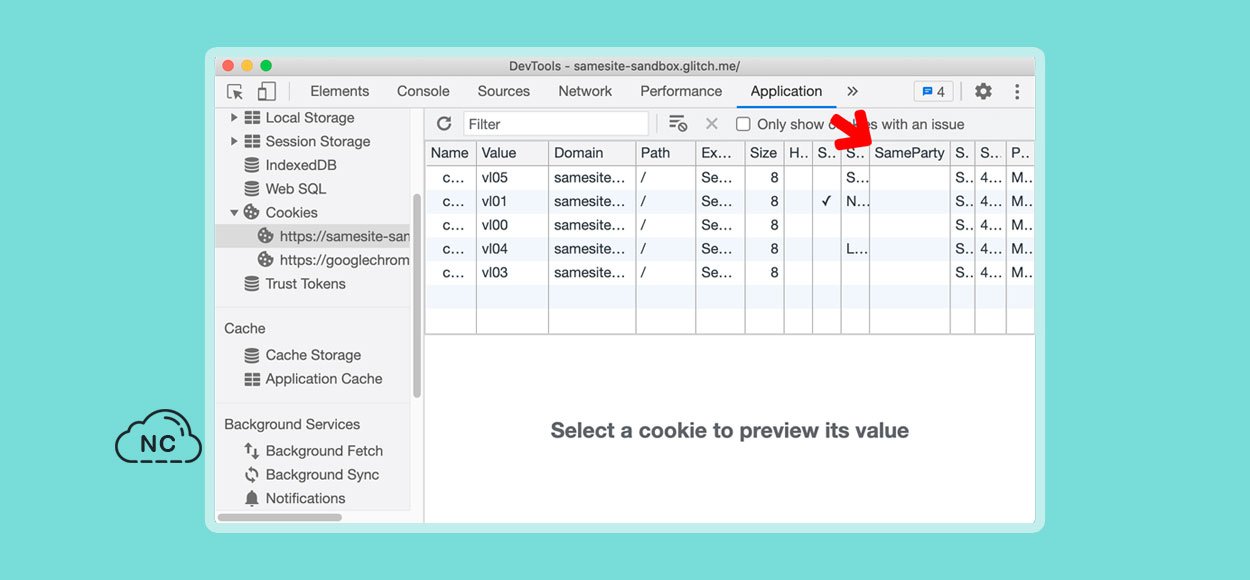The height and width of the screenshot is (580, 1250).
Task: Click the size 8 cell in vl03 row
Action: [765, 273]
